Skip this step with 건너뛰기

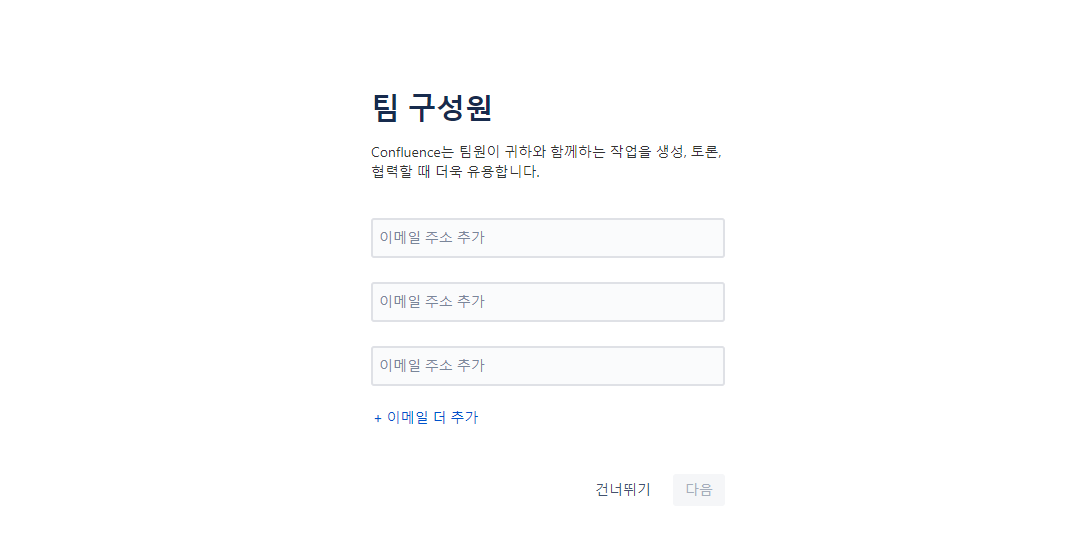point(623,490)
